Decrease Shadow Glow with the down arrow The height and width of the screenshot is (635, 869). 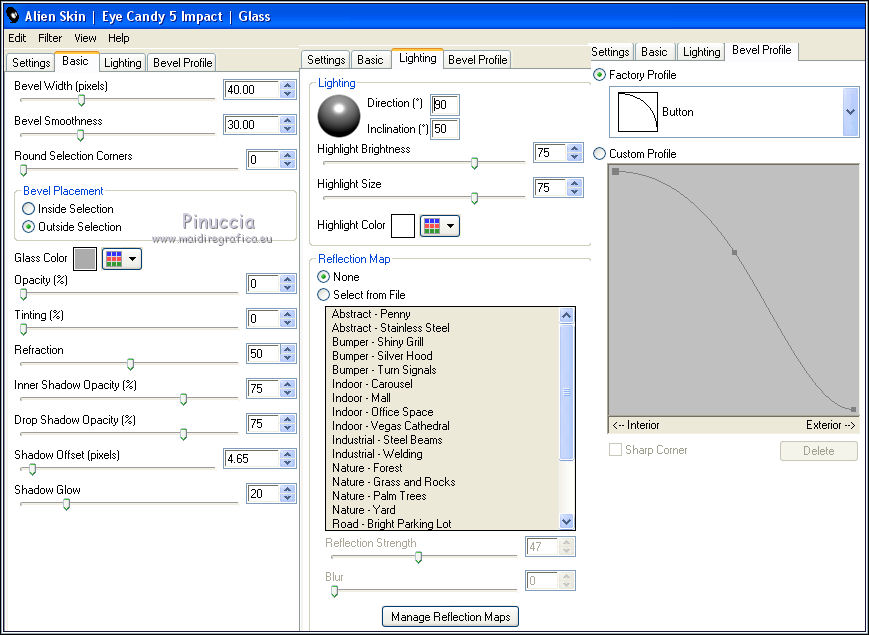(x=288, y=498)
